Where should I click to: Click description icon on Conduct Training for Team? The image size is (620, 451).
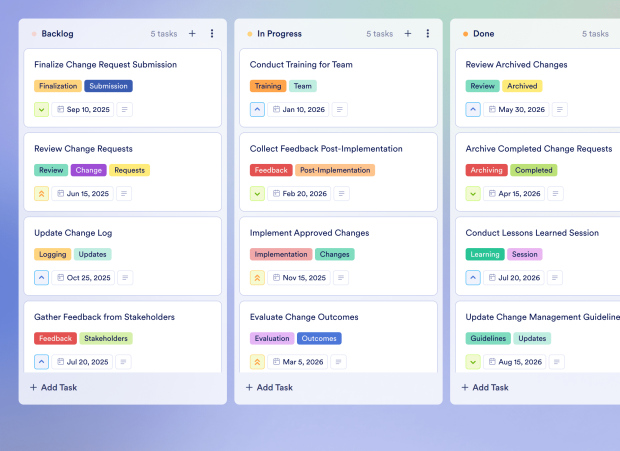click(x=340, y=109)
